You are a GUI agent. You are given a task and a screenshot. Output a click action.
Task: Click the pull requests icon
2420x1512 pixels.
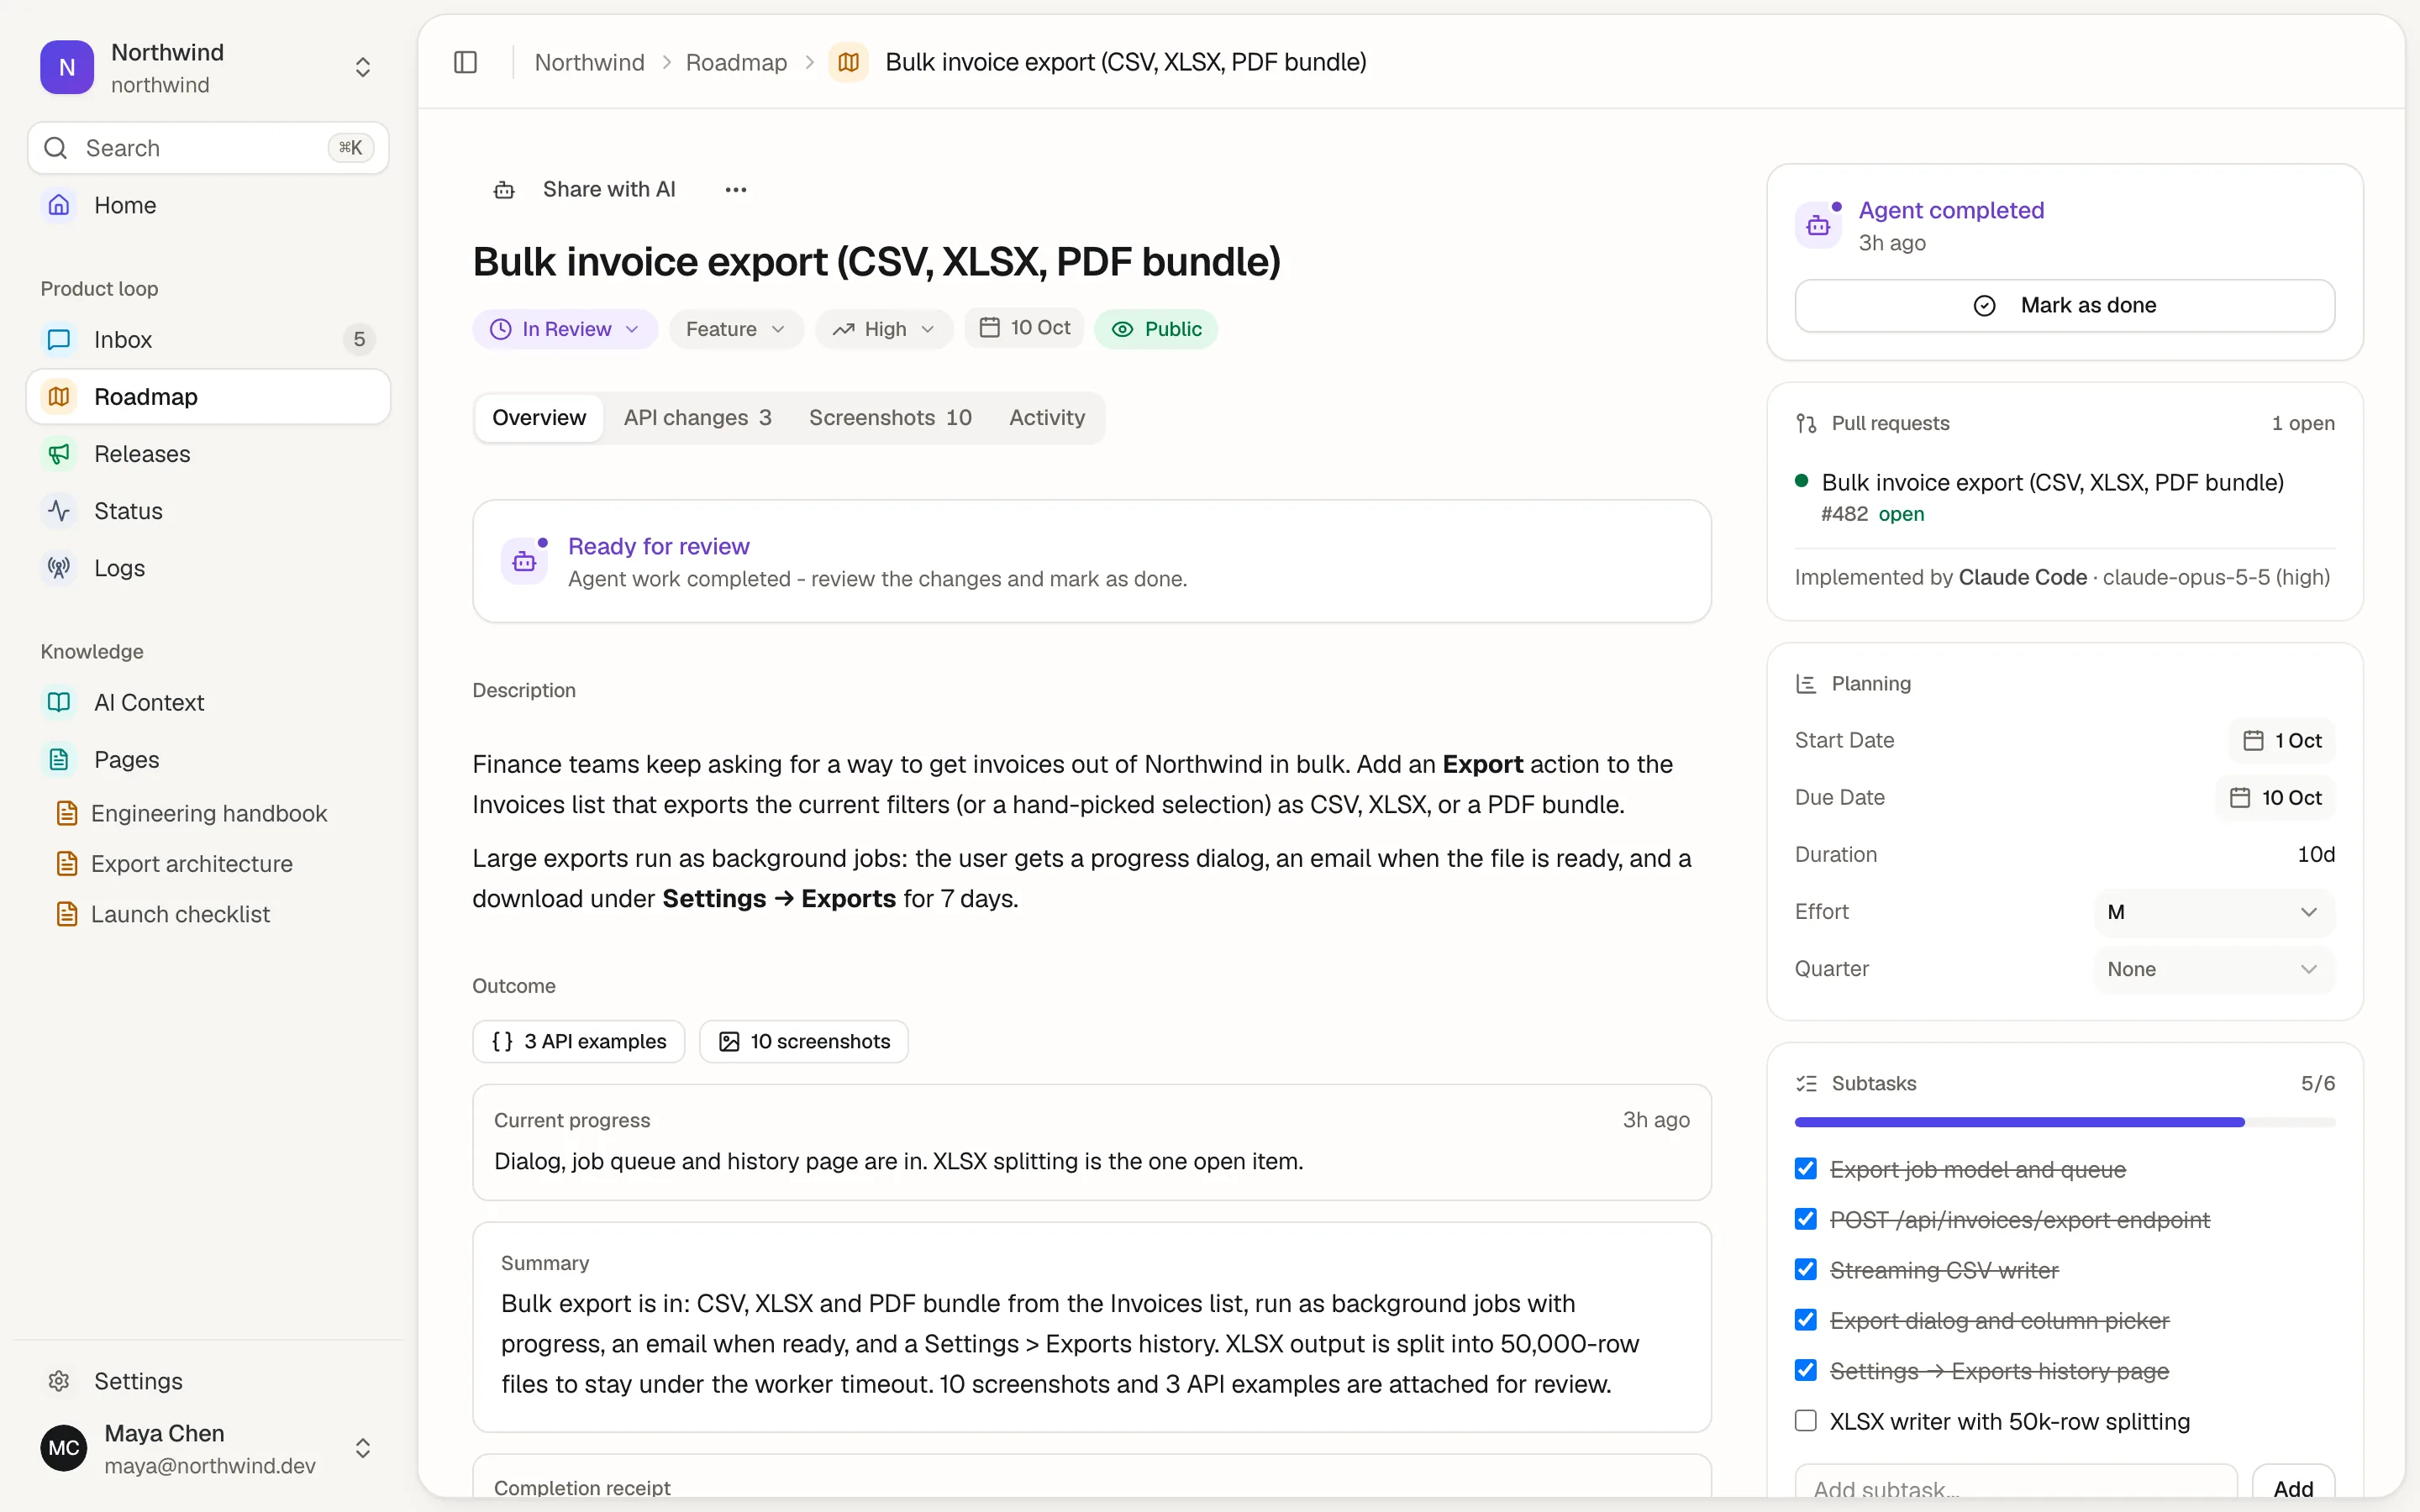(1806, 424)
